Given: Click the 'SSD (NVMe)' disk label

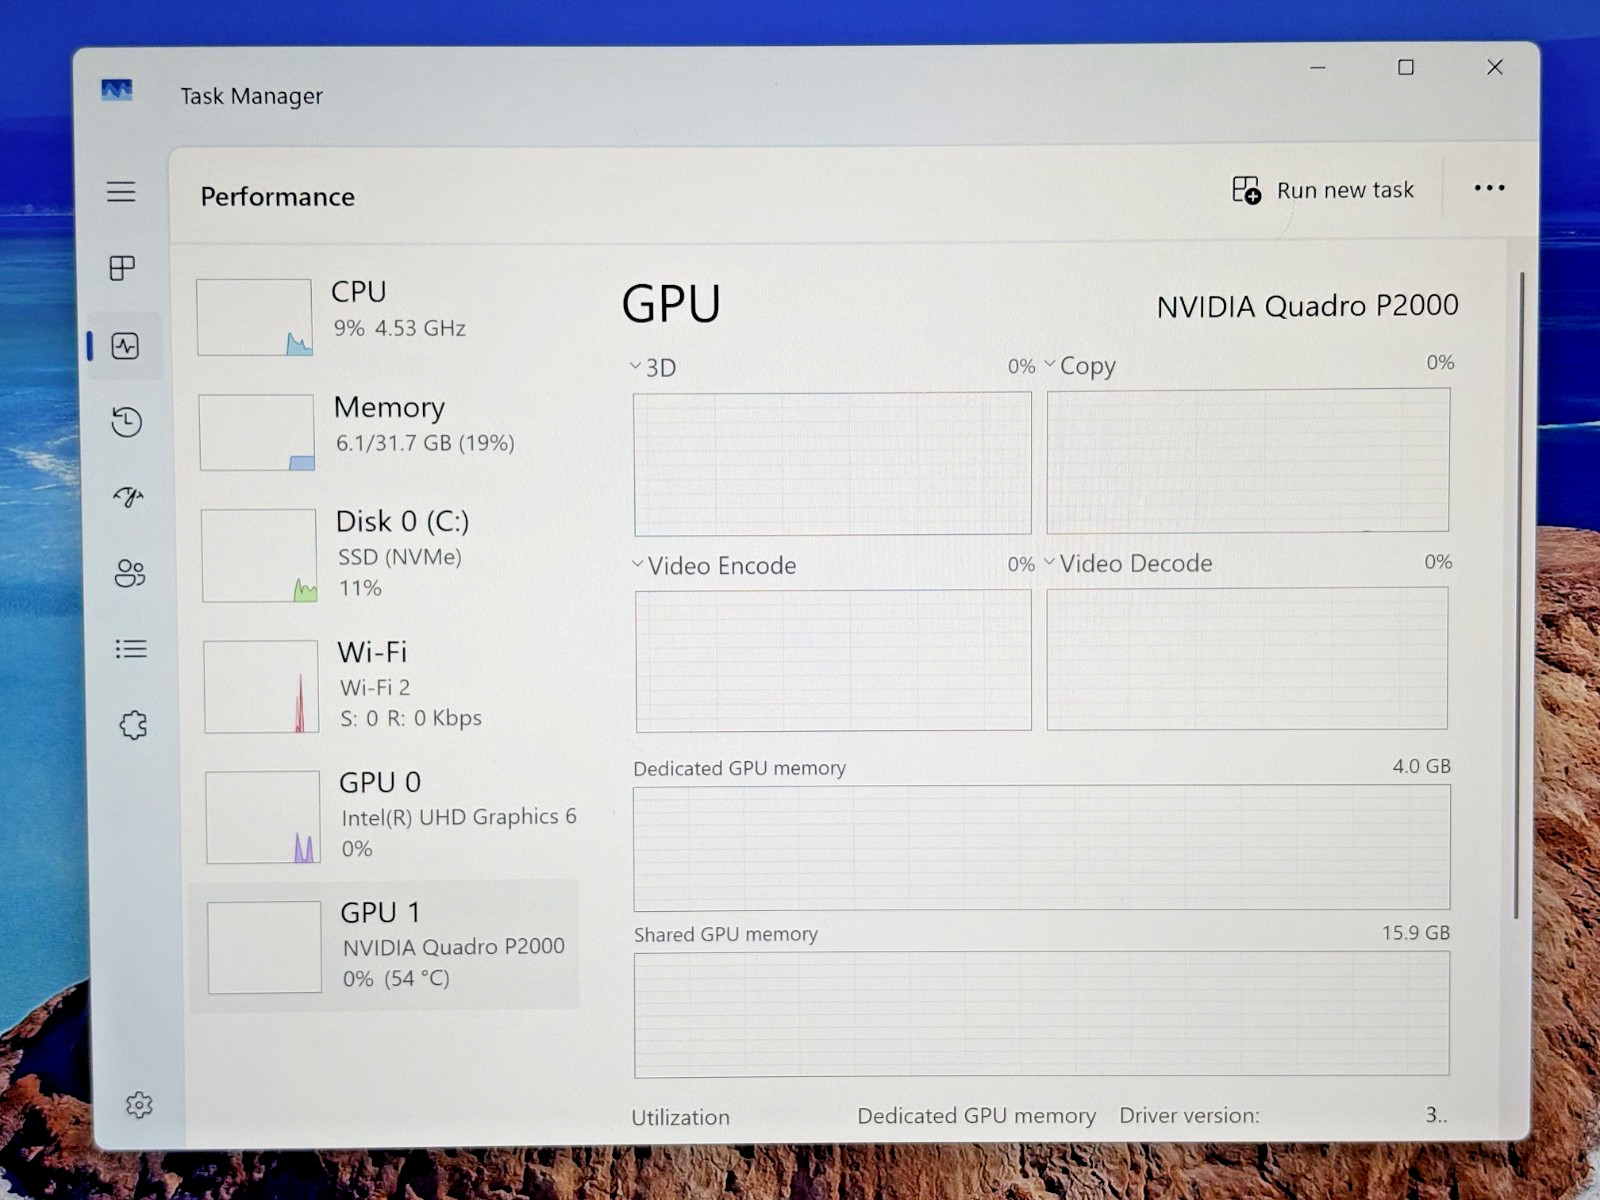Looking at the screenshot, I should point(399,557).
